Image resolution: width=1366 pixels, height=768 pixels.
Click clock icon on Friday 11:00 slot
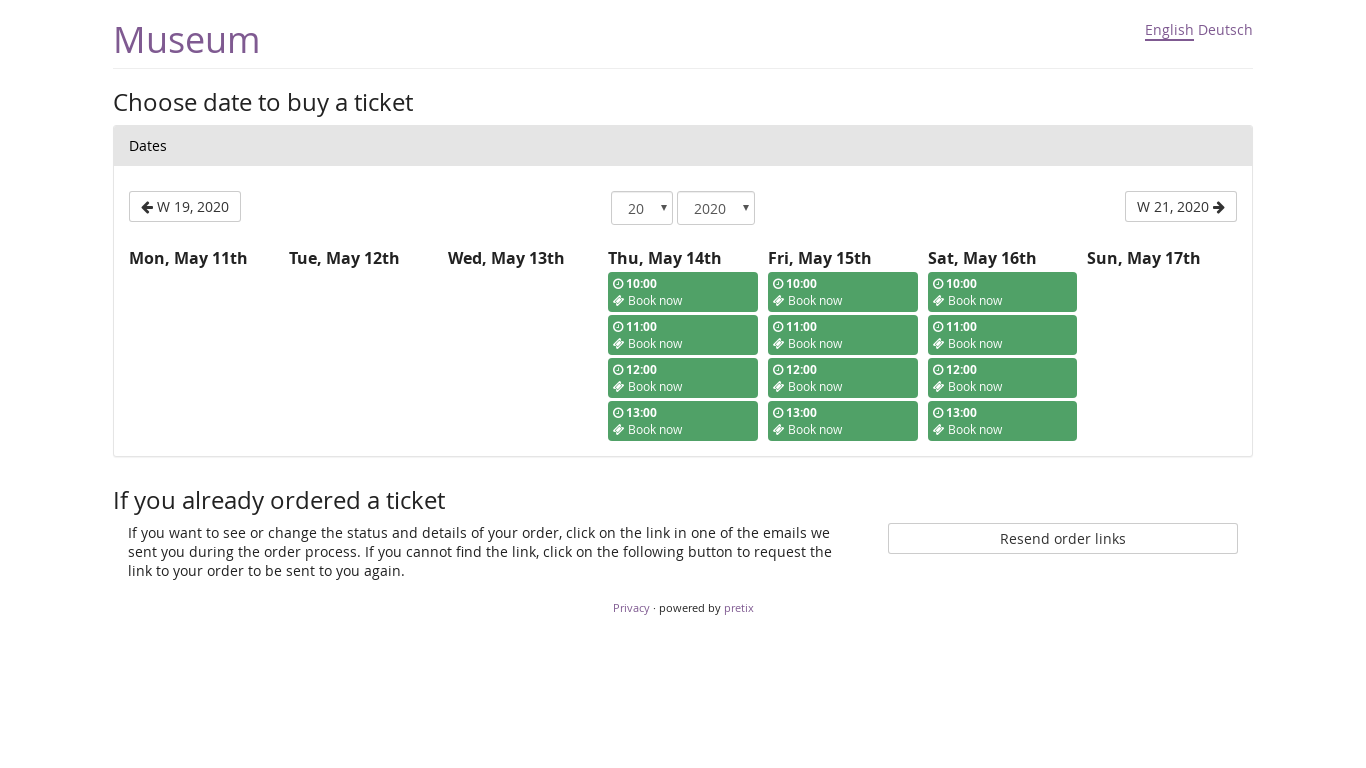pyautogui.click(x=778, y=327)
